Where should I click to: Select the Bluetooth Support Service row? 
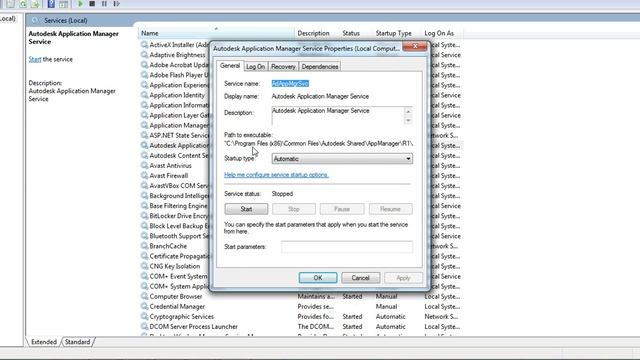click(175, 236)
